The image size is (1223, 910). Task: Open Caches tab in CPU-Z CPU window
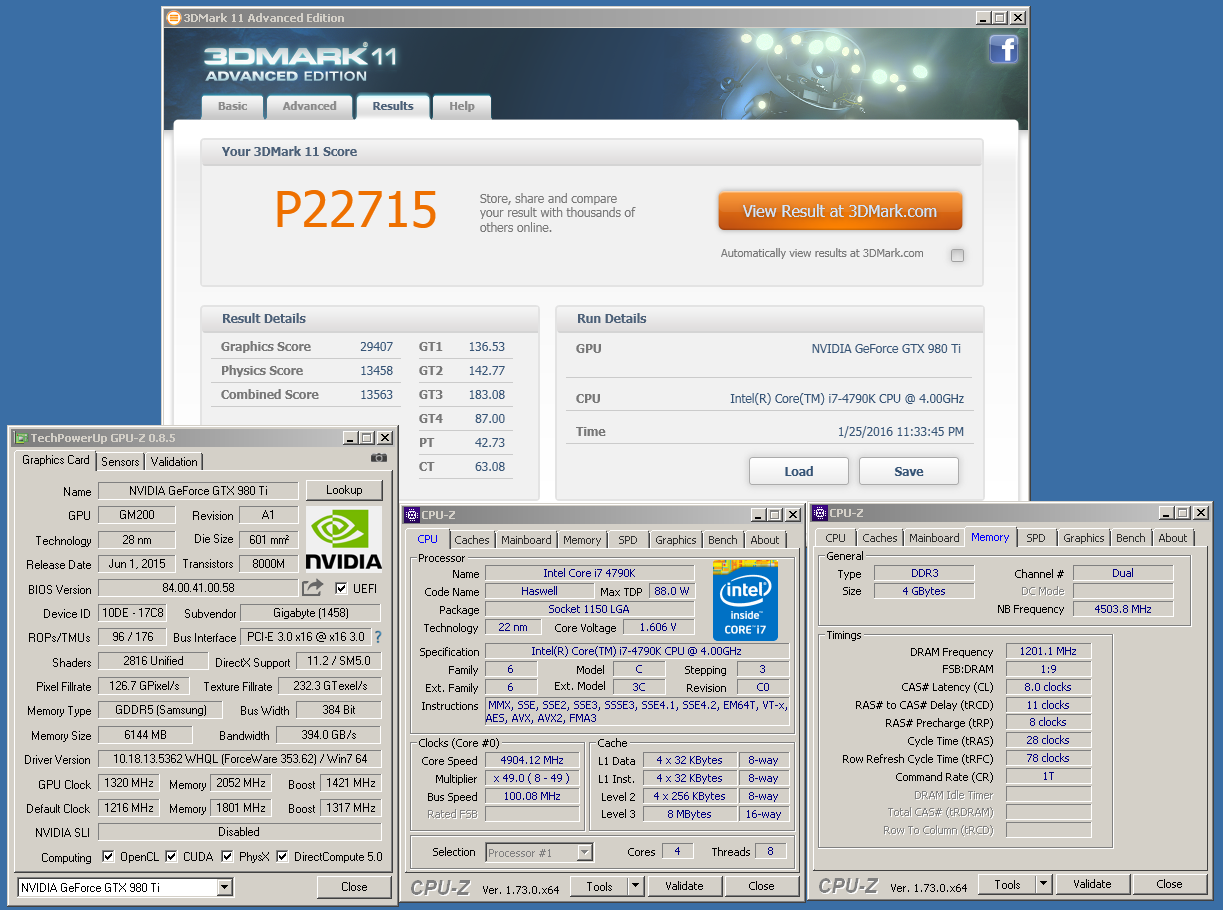pos(472,539)
